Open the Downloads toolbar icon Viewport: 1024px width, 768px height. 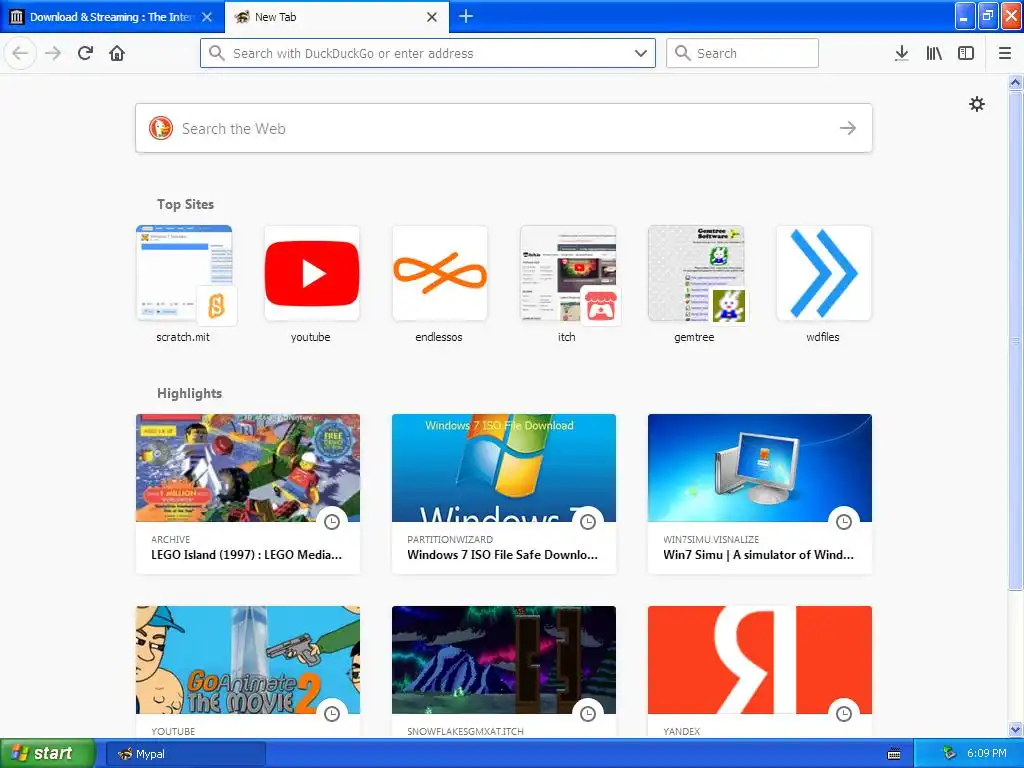[902, 53]
